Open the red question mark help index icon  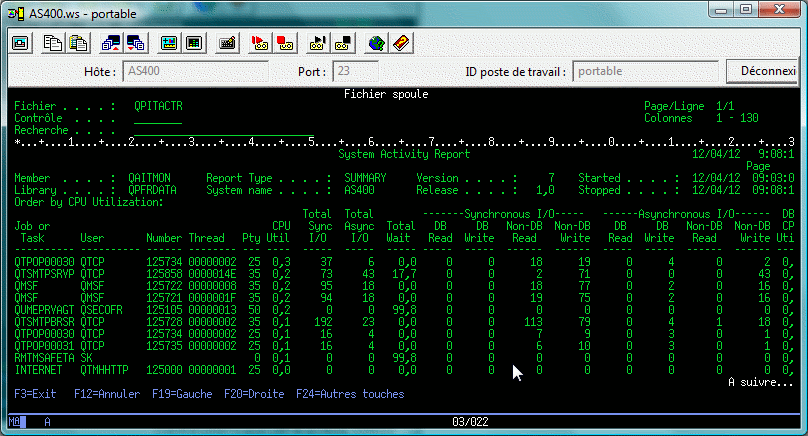click(x=401, y=43)
